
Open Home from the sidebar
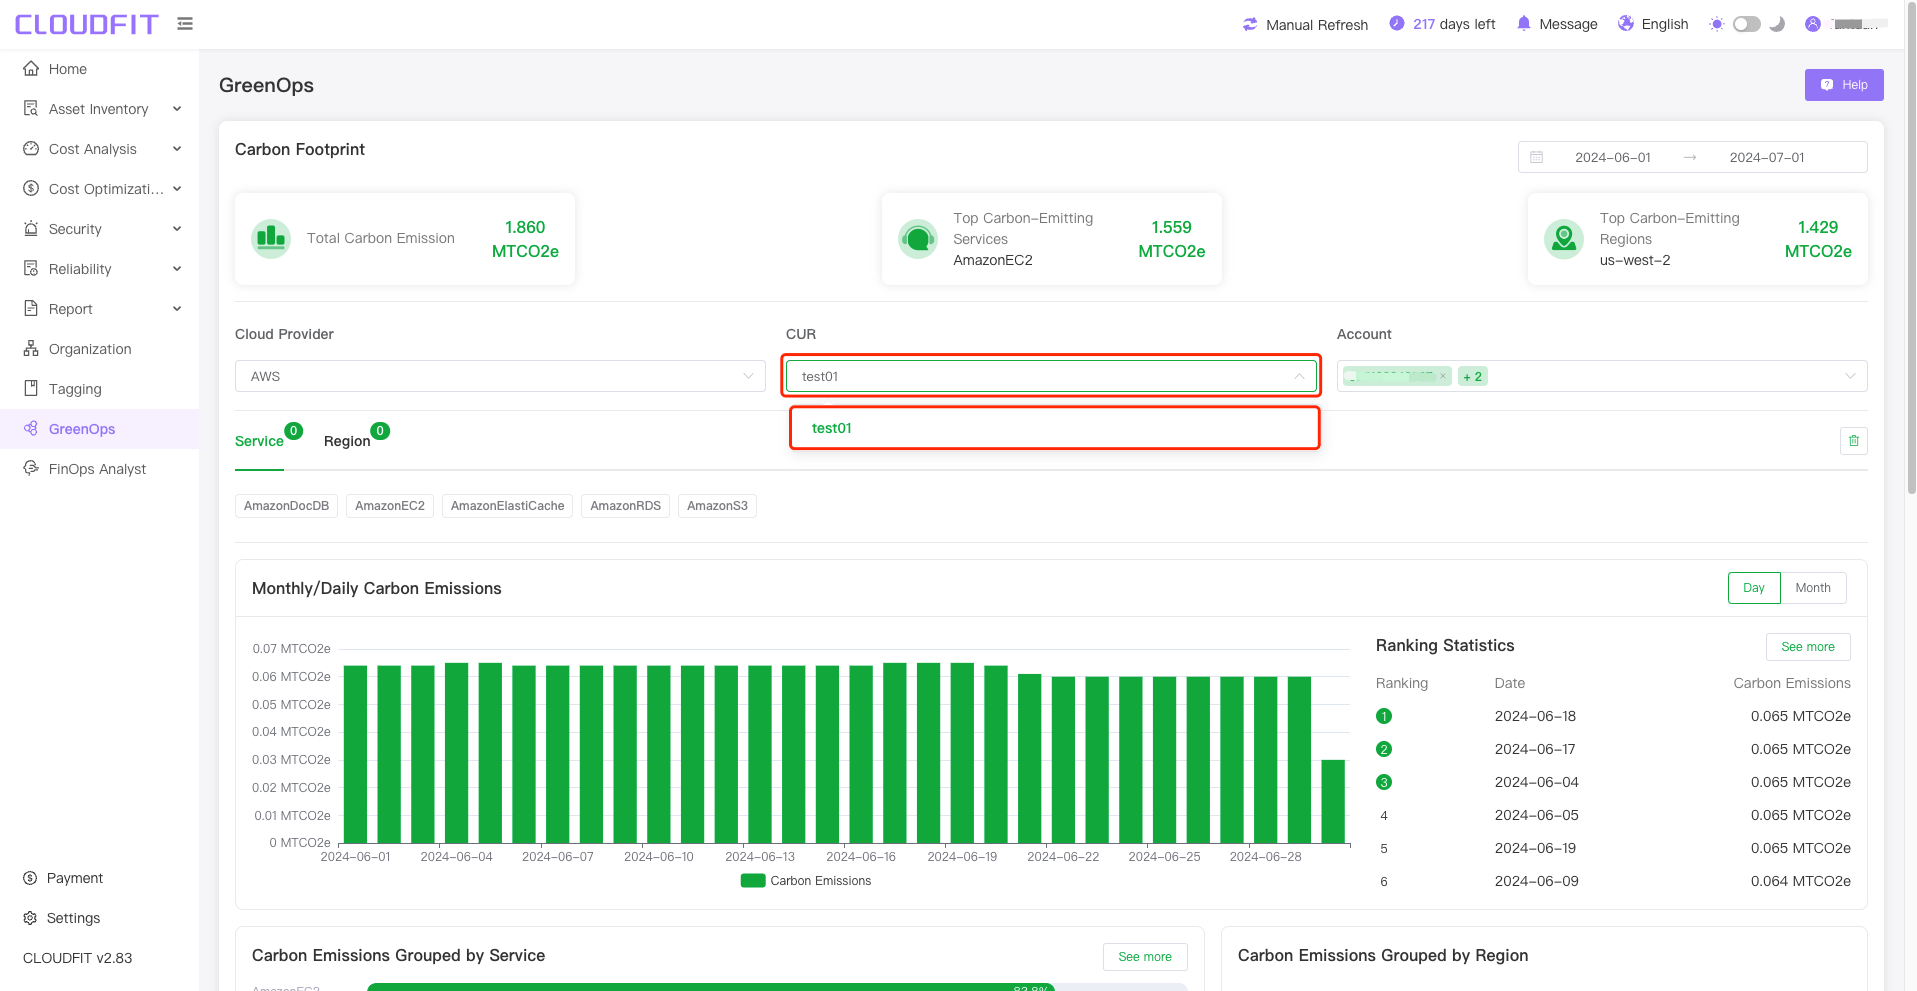tap(68, 69)
